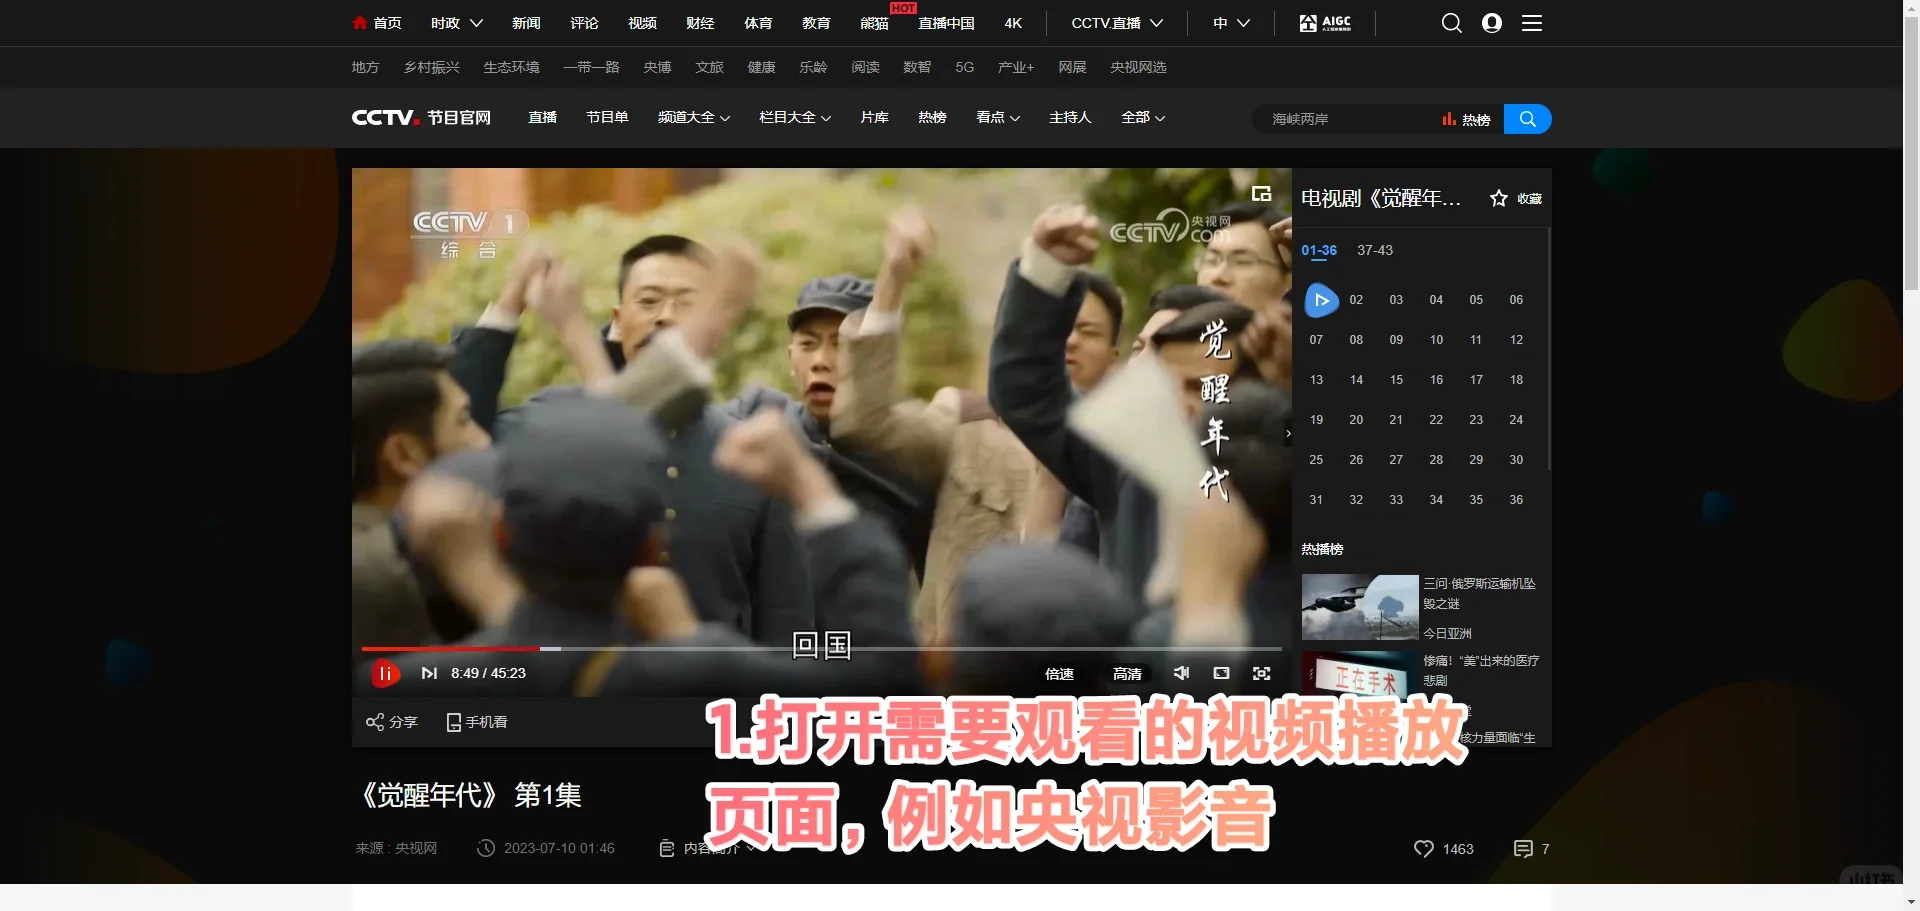
Task: Skip to the next episode
Action: 428,673
